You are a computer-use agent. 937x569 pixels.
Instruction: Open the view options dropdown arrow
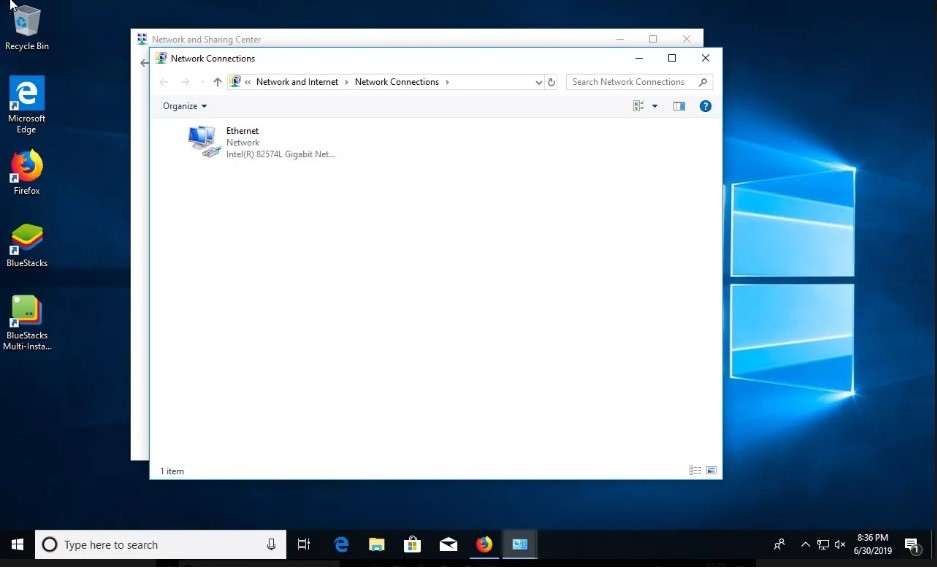[x=655, y=106]
